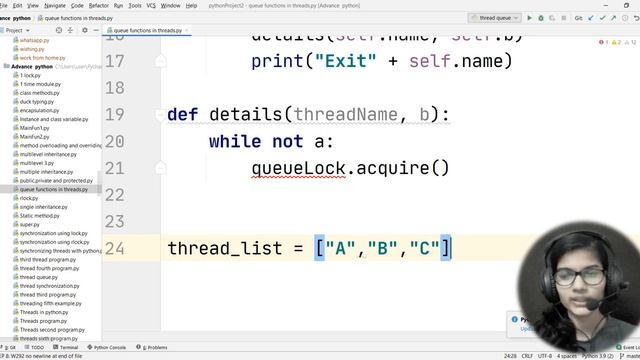Update project with the blue Git arrow
This screenshot has height=360, width=640.
coord(591,18)
